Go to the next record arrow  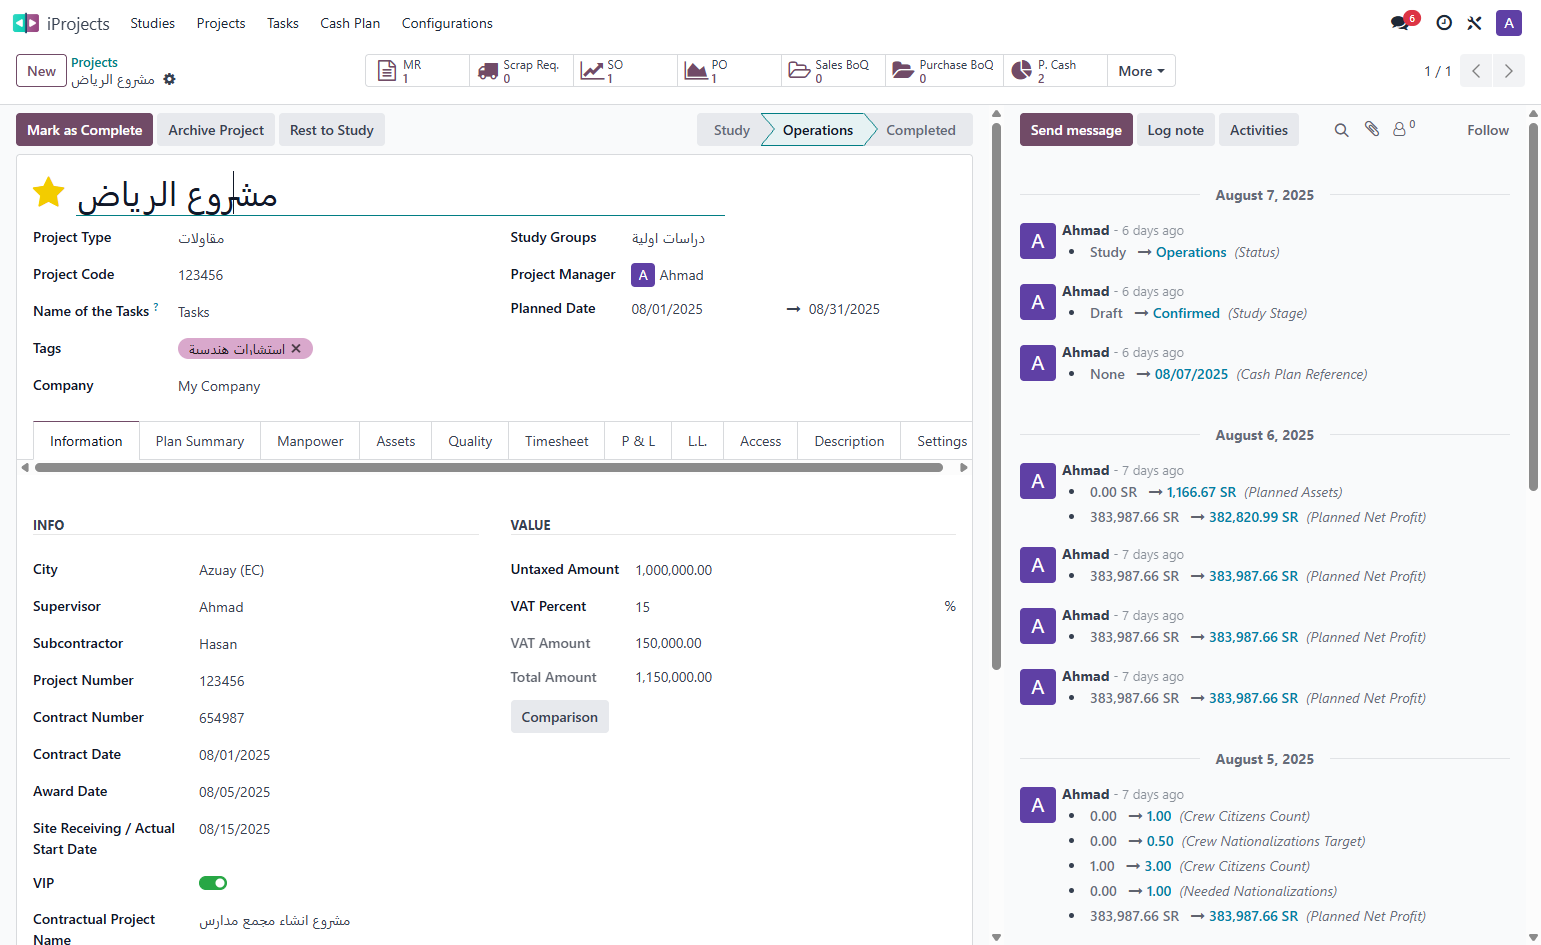1509,71
